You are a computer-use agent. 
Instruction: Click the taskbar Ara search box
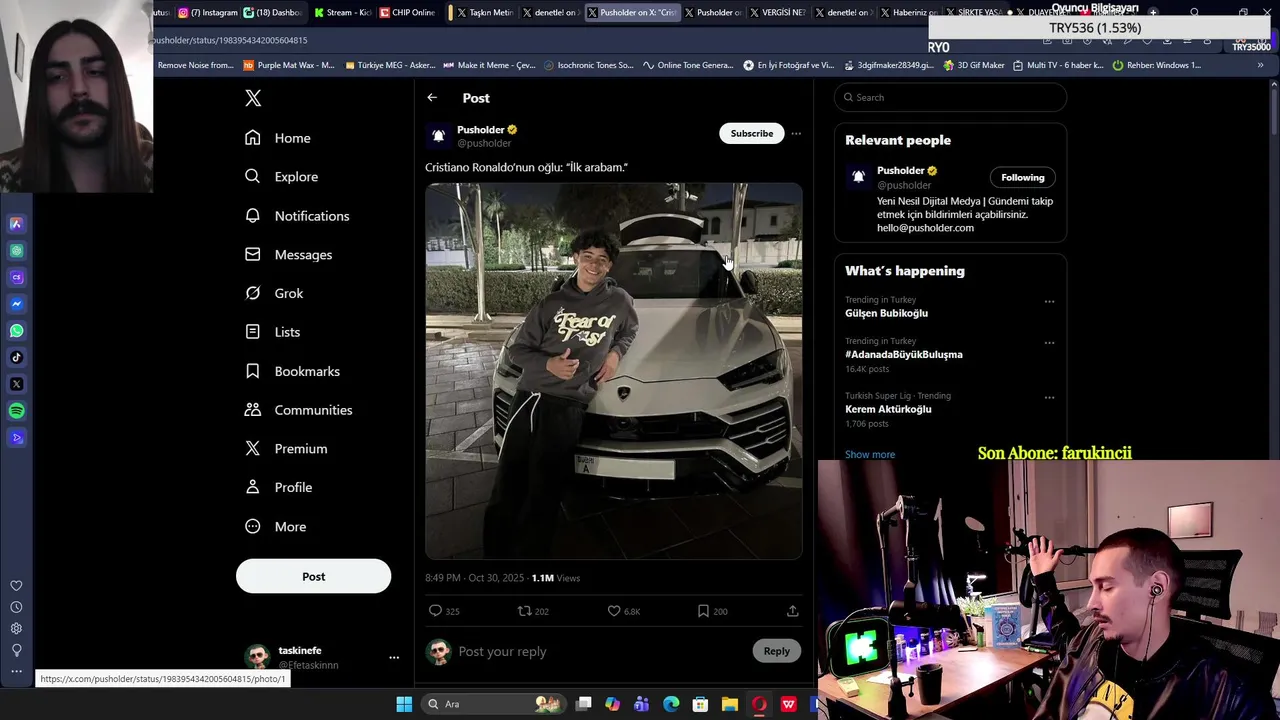point(492,704)
